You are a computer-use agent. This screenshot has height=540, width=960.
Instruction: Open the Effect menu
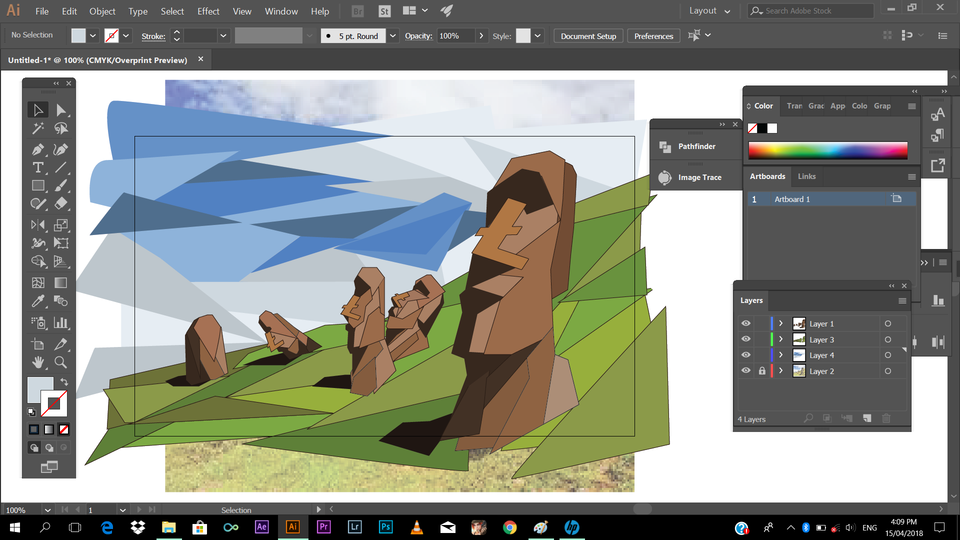(x=208, y=11)
